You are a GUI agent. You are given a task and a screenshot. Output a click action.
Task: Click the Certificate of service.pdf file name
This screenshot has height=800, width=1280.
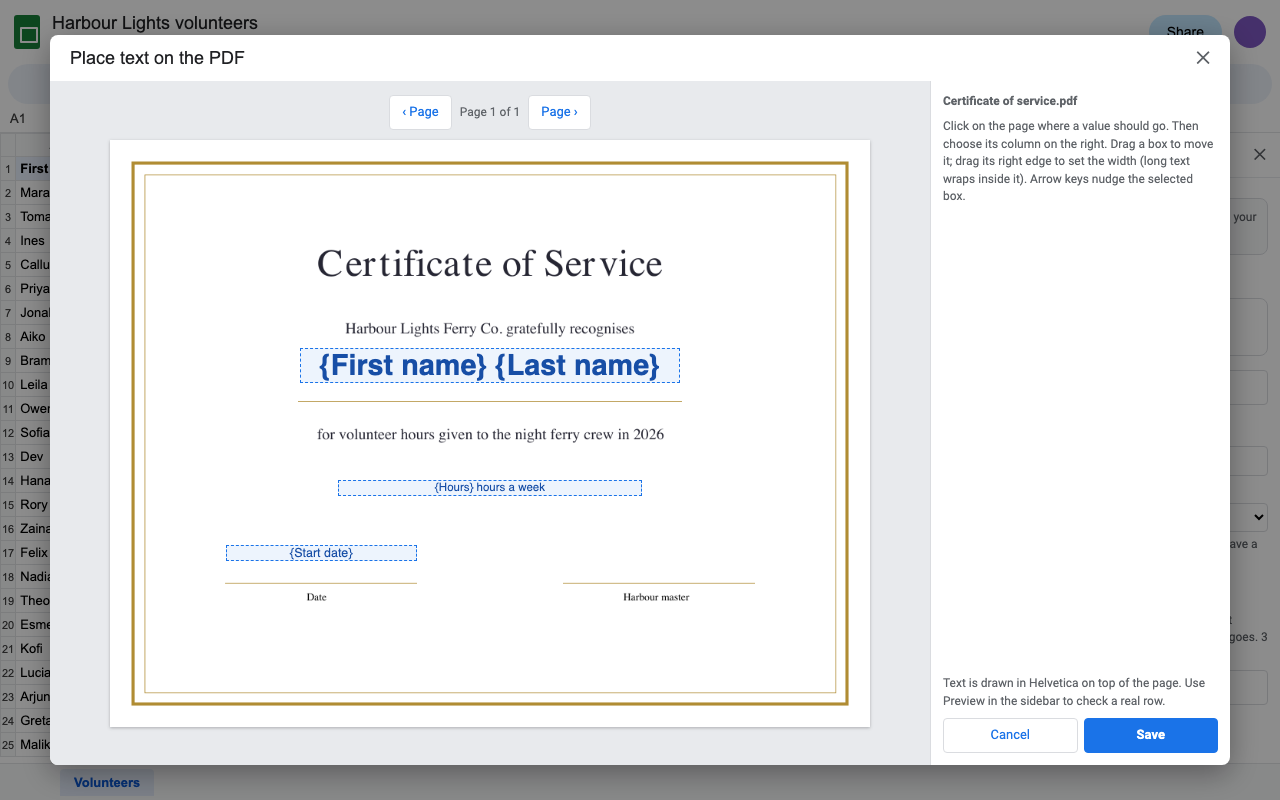point(1010,101)
